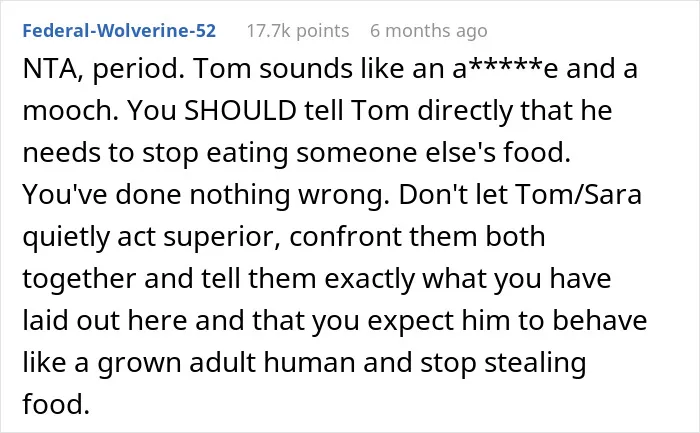The width and height of the screenshot is (700, 433).
Task: Click the word behave
Action: 600,320
